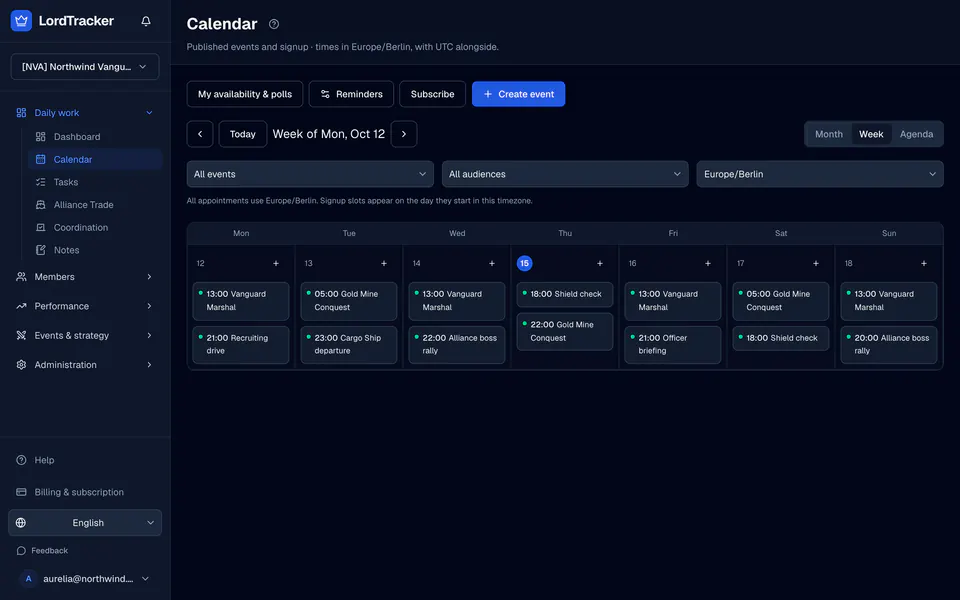
Task: Click the Subscribe button
Action: (432, 94)
